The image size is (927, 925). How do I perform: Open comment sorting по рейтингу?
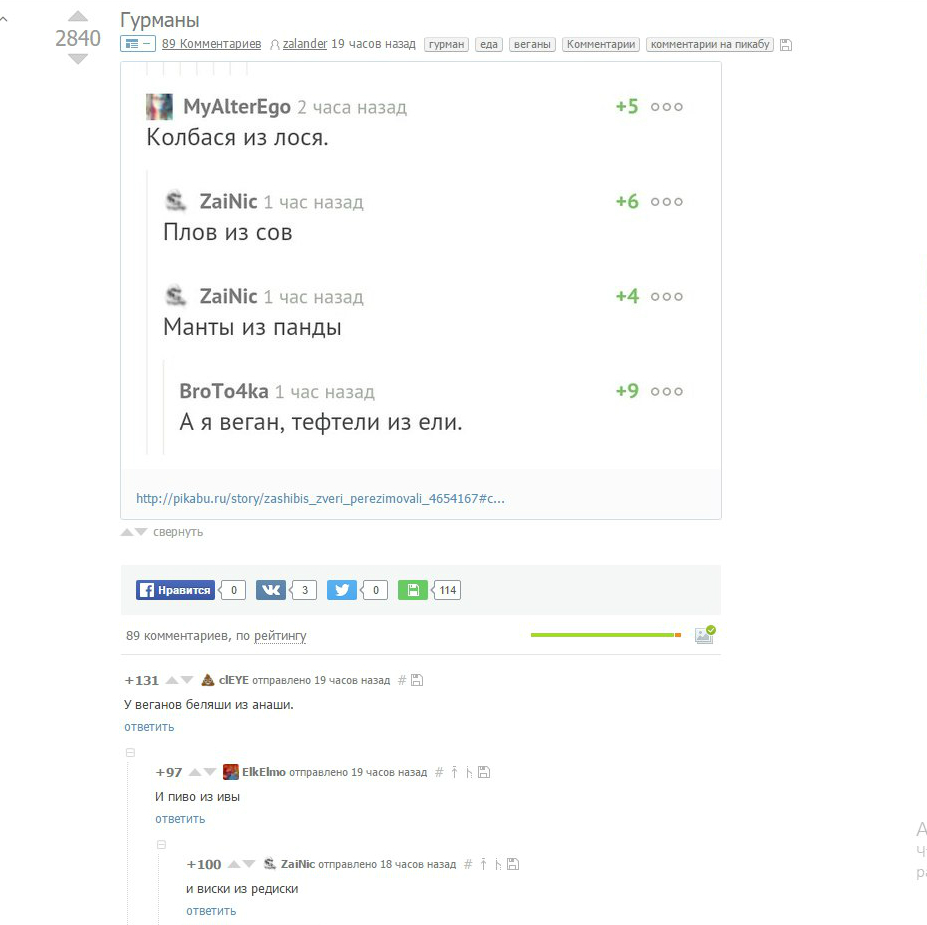point(280,636)
